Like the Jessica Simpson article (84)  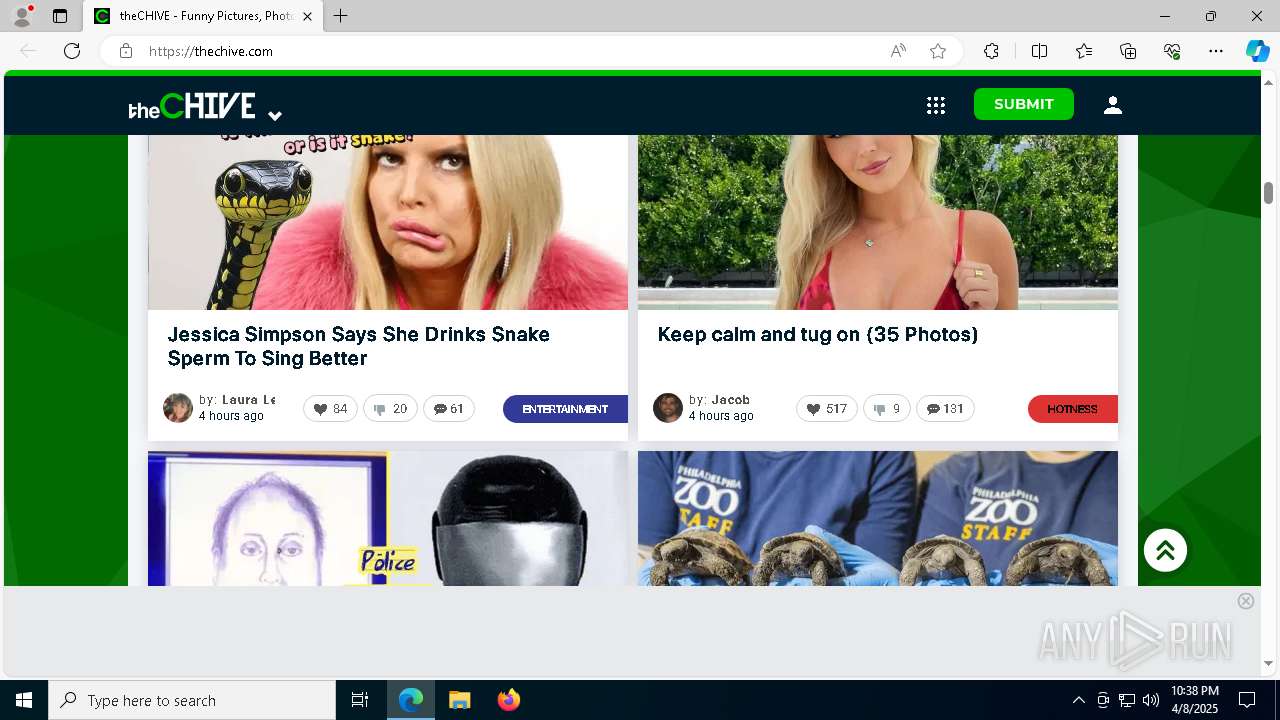pyautogui.click(x=330, y=409)
